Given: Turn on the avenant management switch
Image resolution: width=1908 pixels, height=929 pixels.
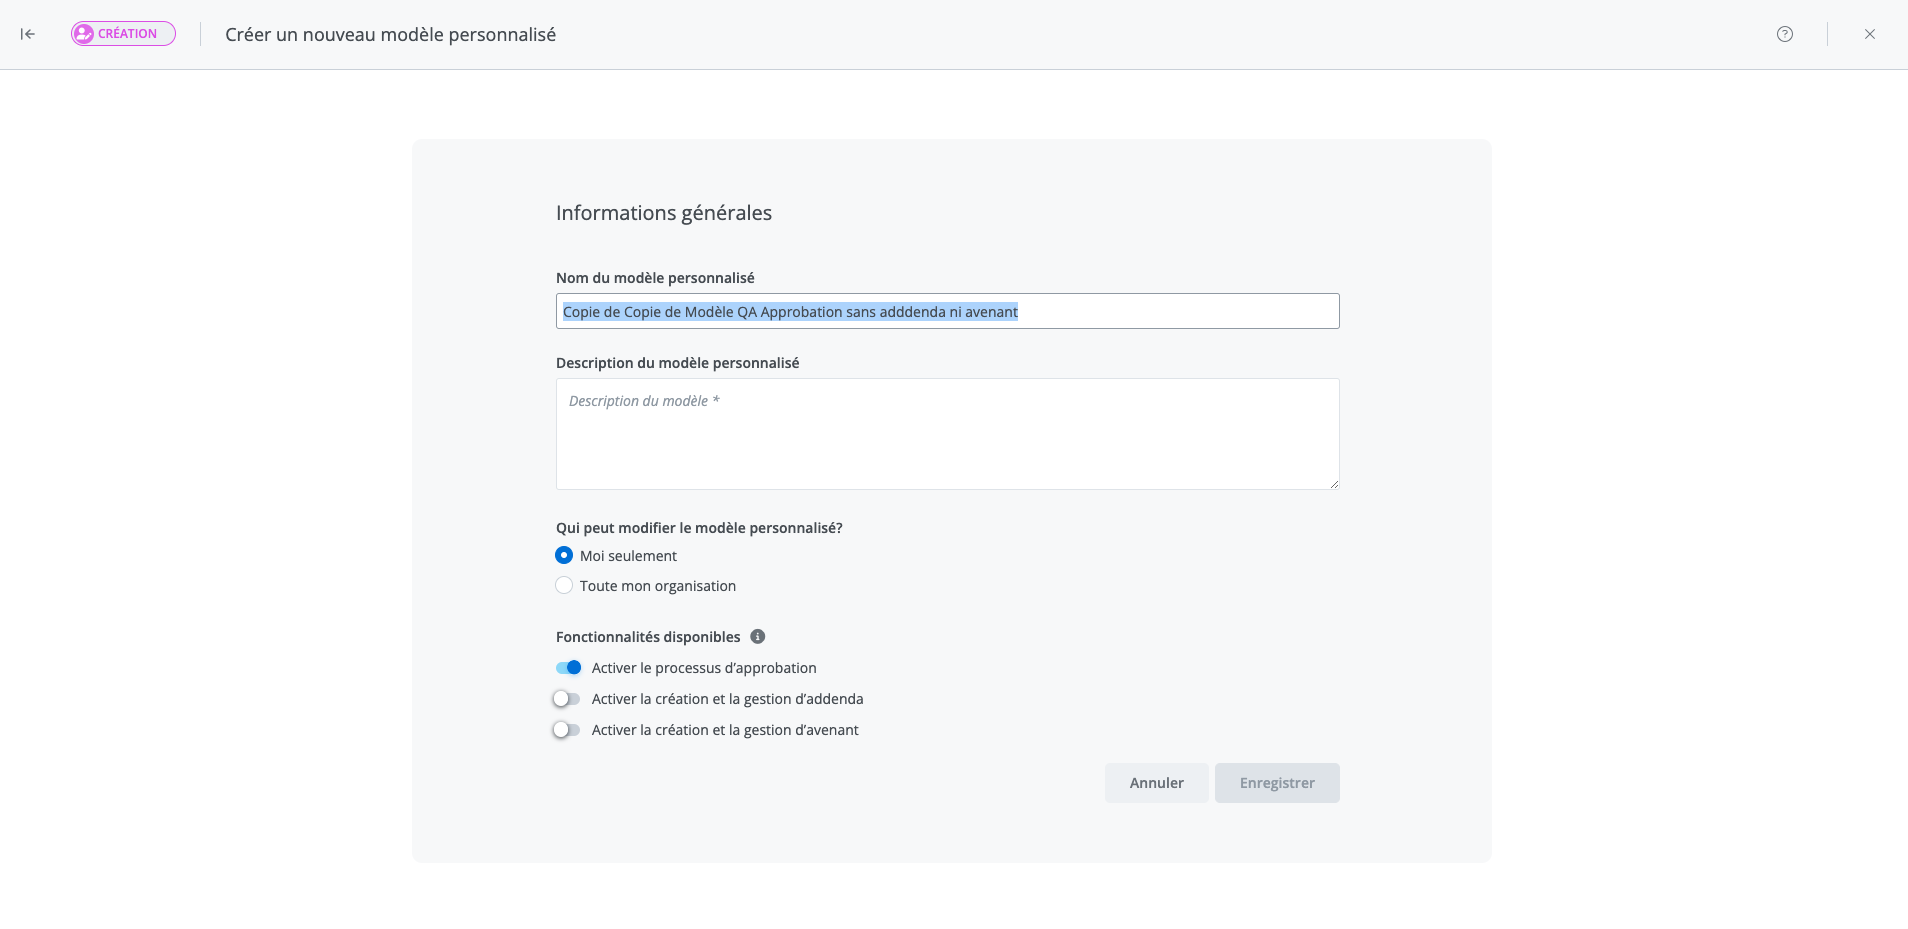Looking at the screenshot, I should tap(567, 730).
